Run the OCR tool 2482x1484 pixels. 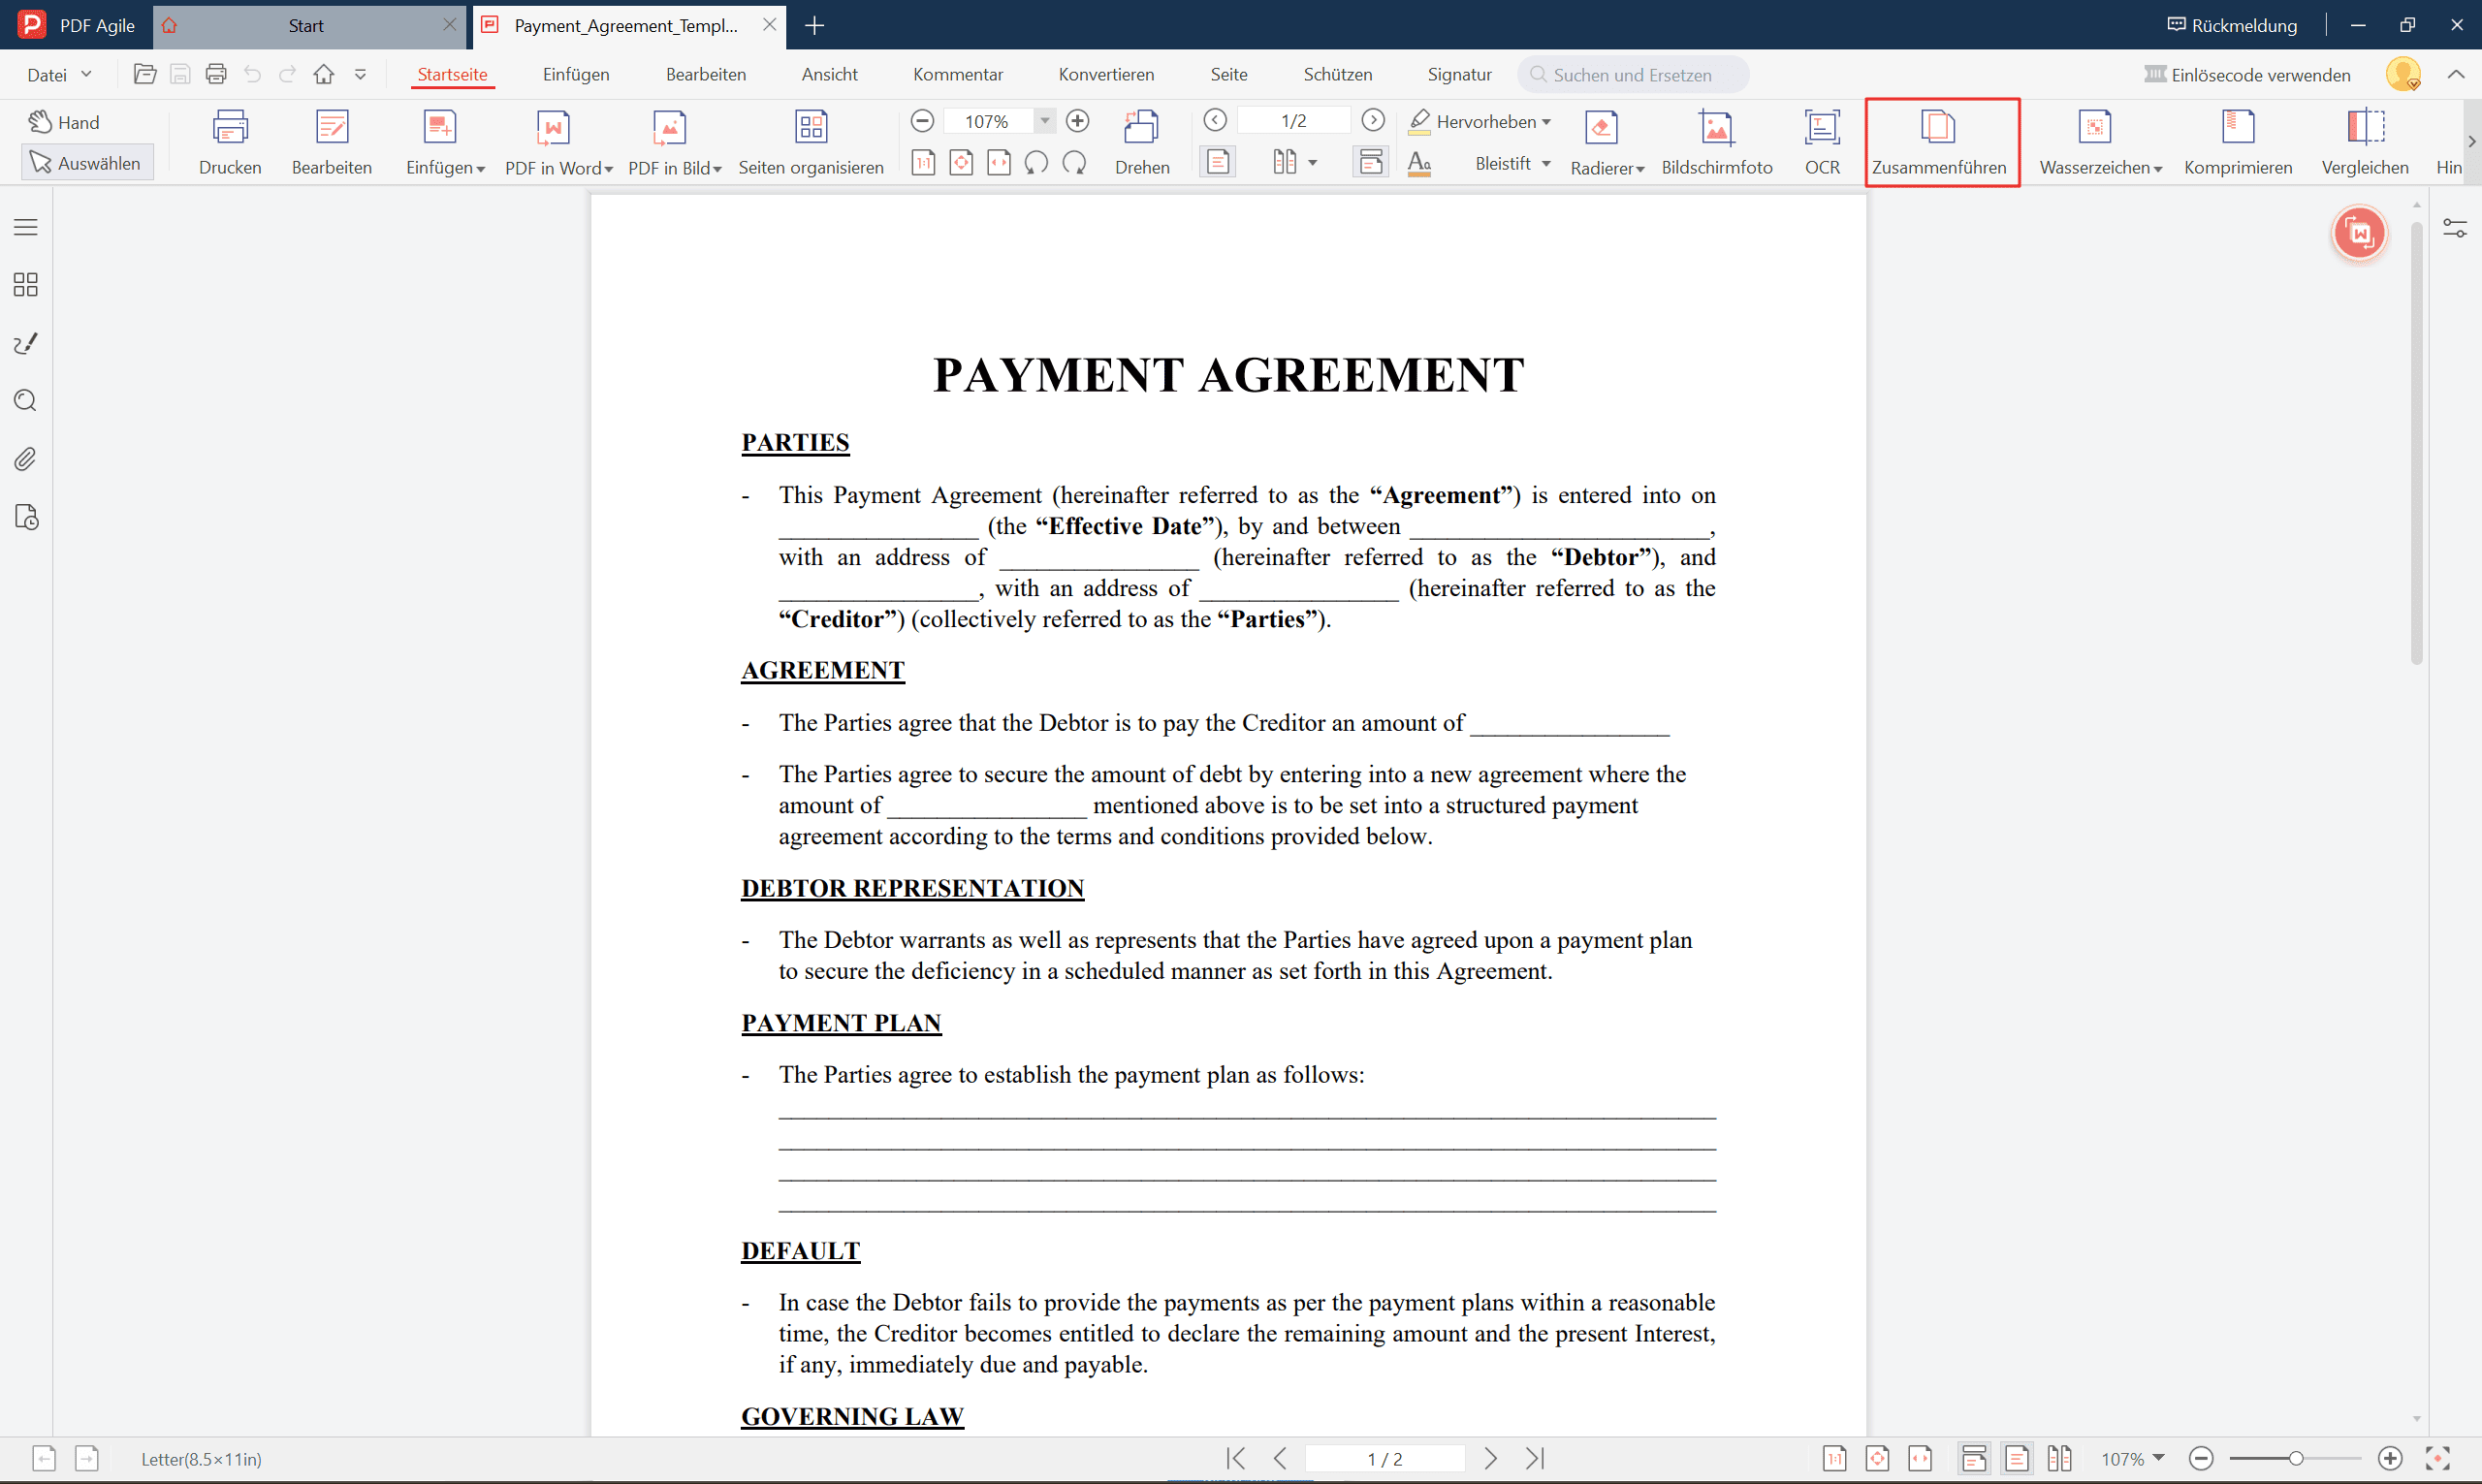pos(1822,142)
